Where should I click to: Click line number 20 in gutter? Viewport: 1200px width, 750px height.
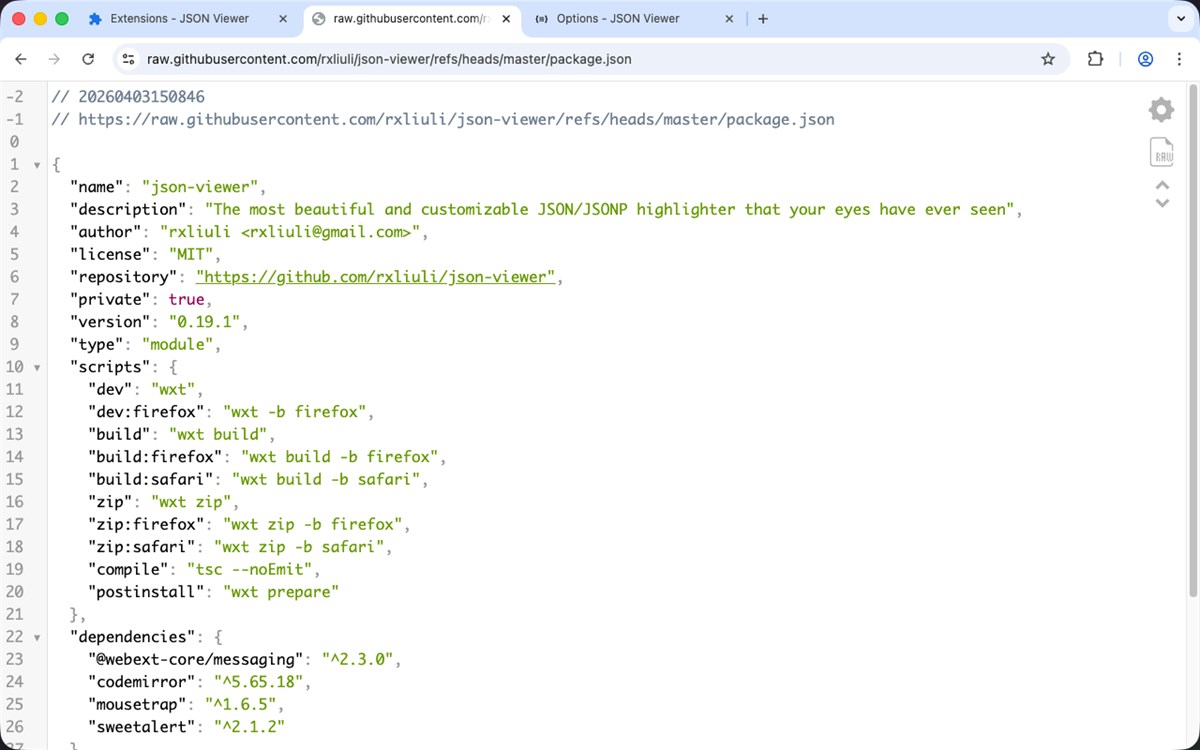[14, 592]
